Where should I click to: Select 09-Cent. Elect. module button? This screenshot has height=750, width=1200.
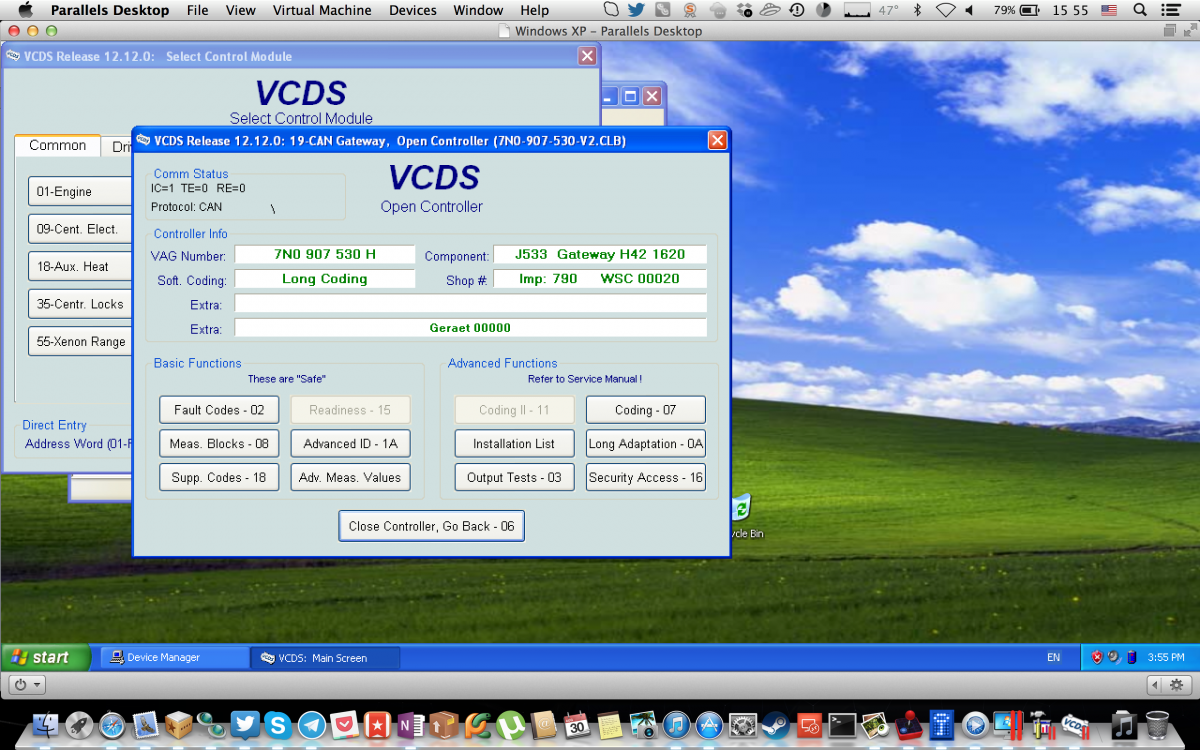pos(80,229)
